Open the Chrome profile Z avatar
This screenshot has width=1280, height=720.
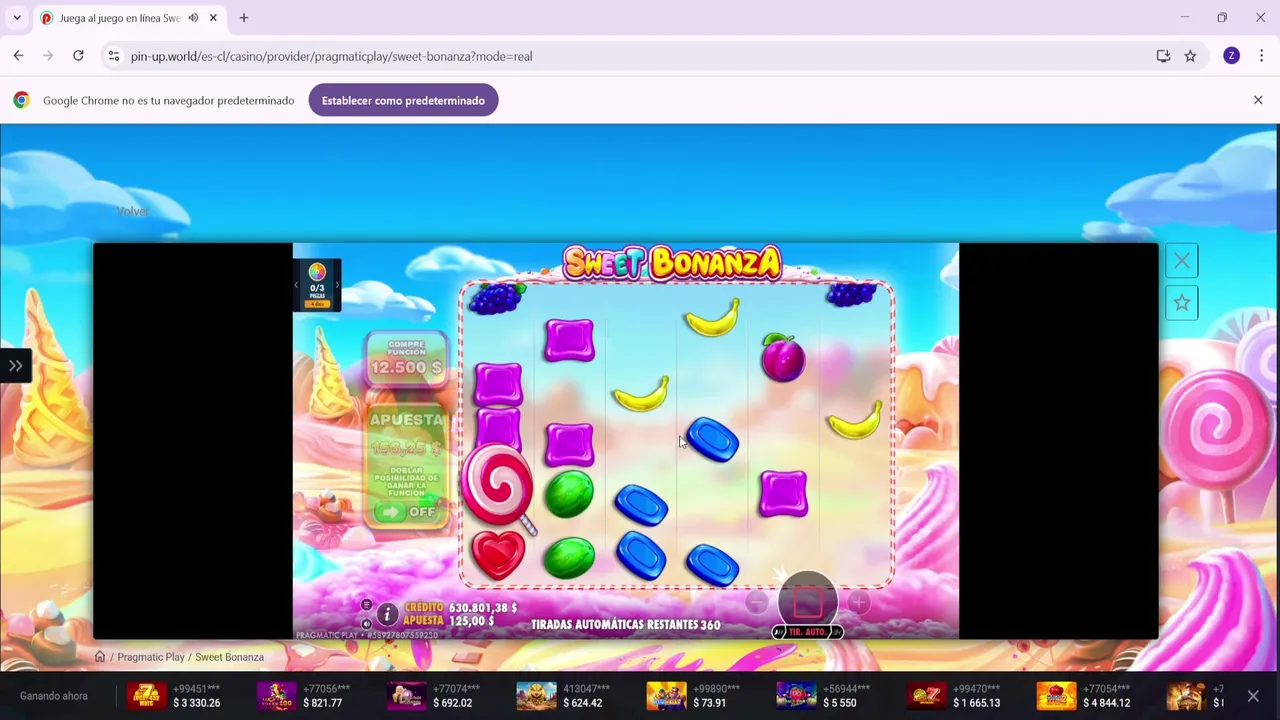coord(1231,56)
